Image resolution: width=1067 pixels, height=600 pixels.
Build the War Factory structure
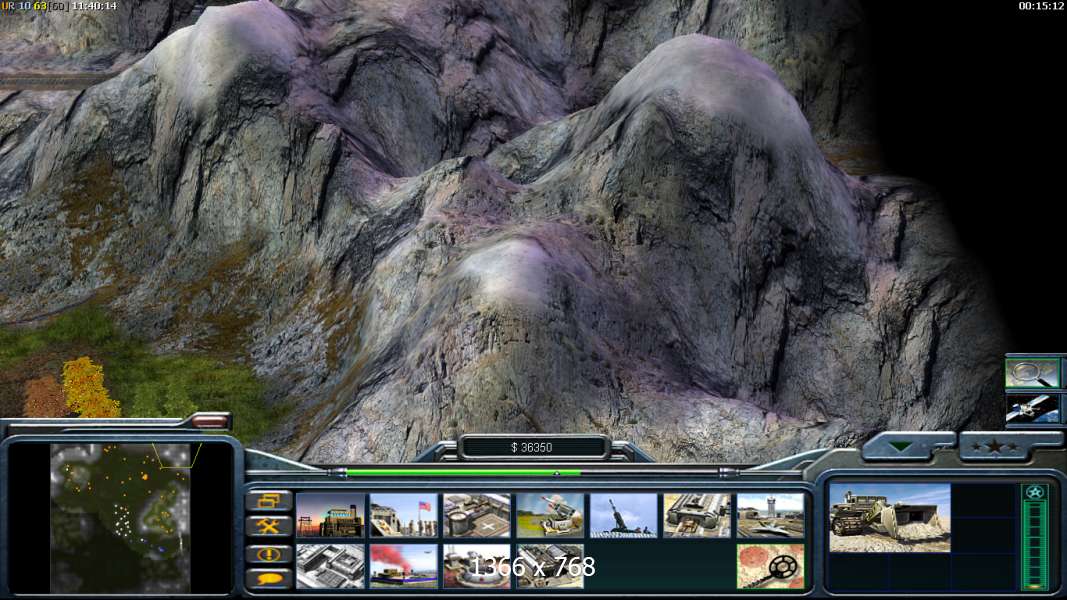coord(697,516)
